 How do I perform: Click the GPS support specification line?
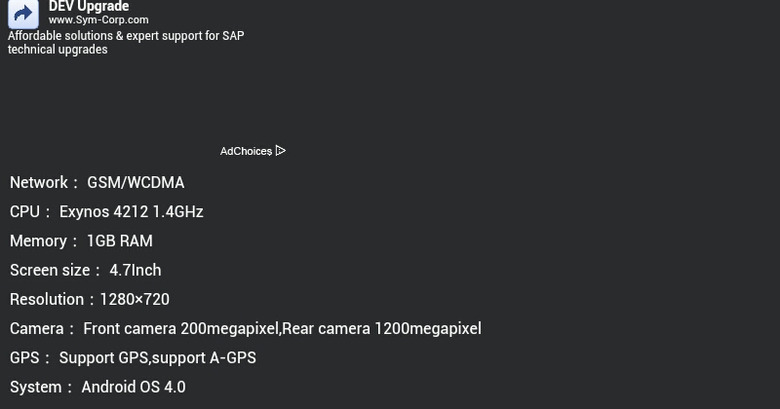coord(133,358)
